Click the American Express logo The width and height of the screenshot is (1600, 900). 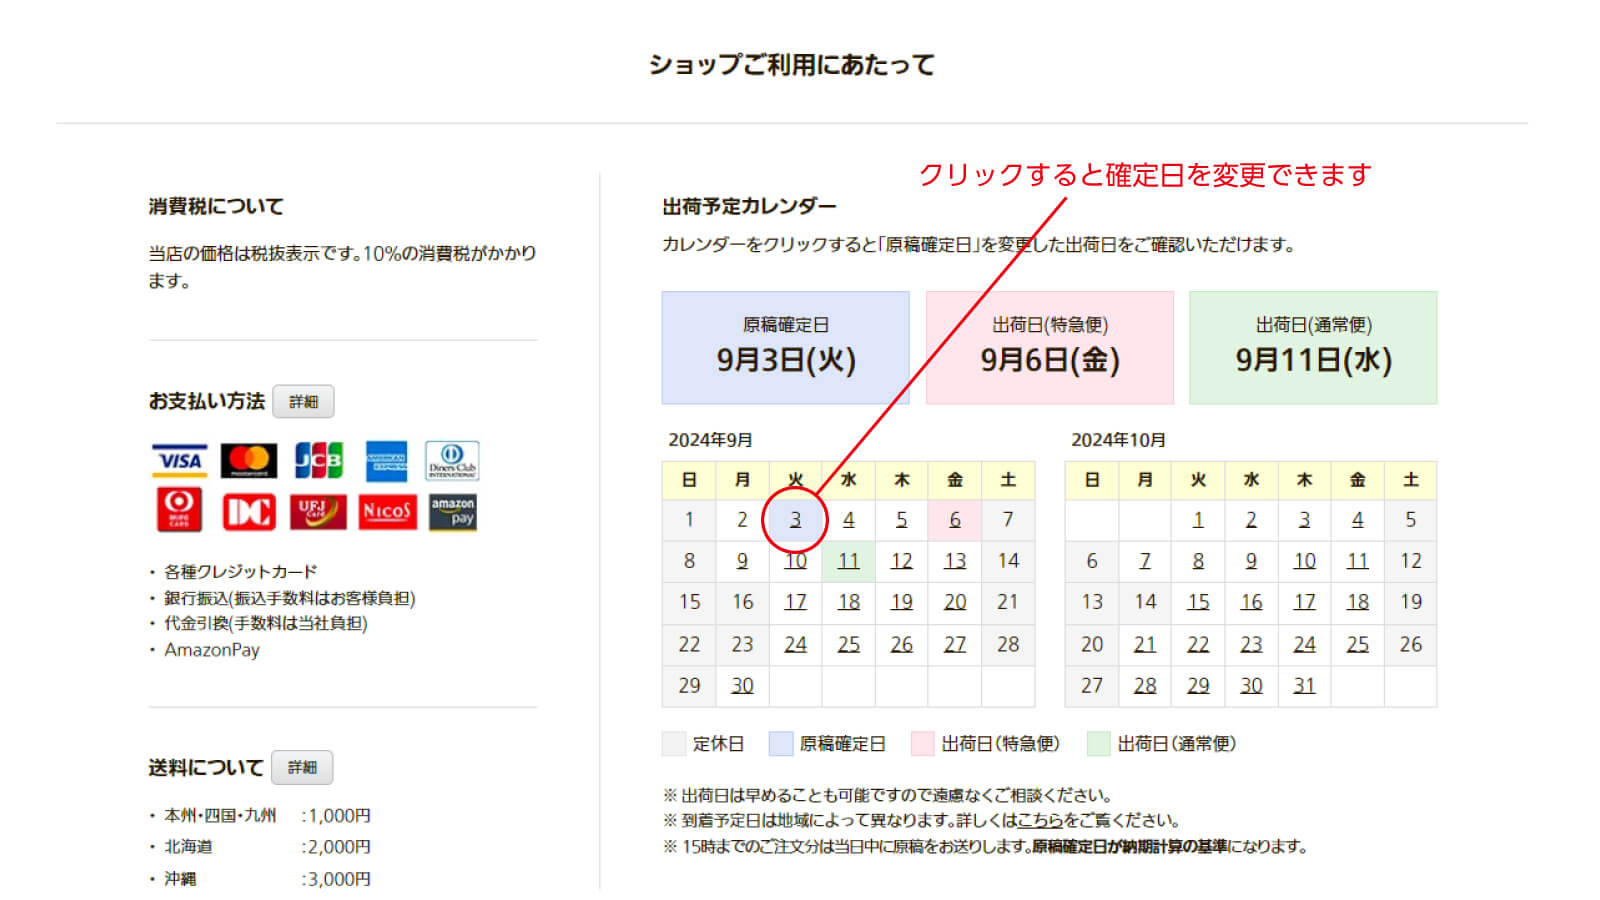click(386, 460)
